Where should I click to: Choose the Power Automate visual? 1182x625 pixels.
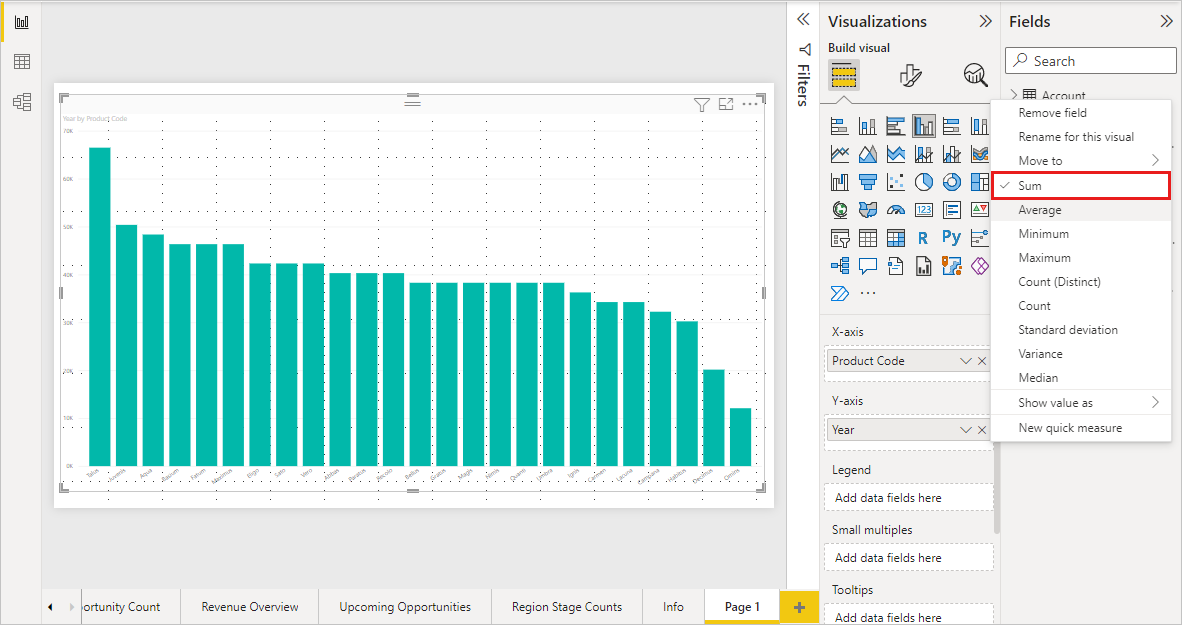(x=840, y=293)
